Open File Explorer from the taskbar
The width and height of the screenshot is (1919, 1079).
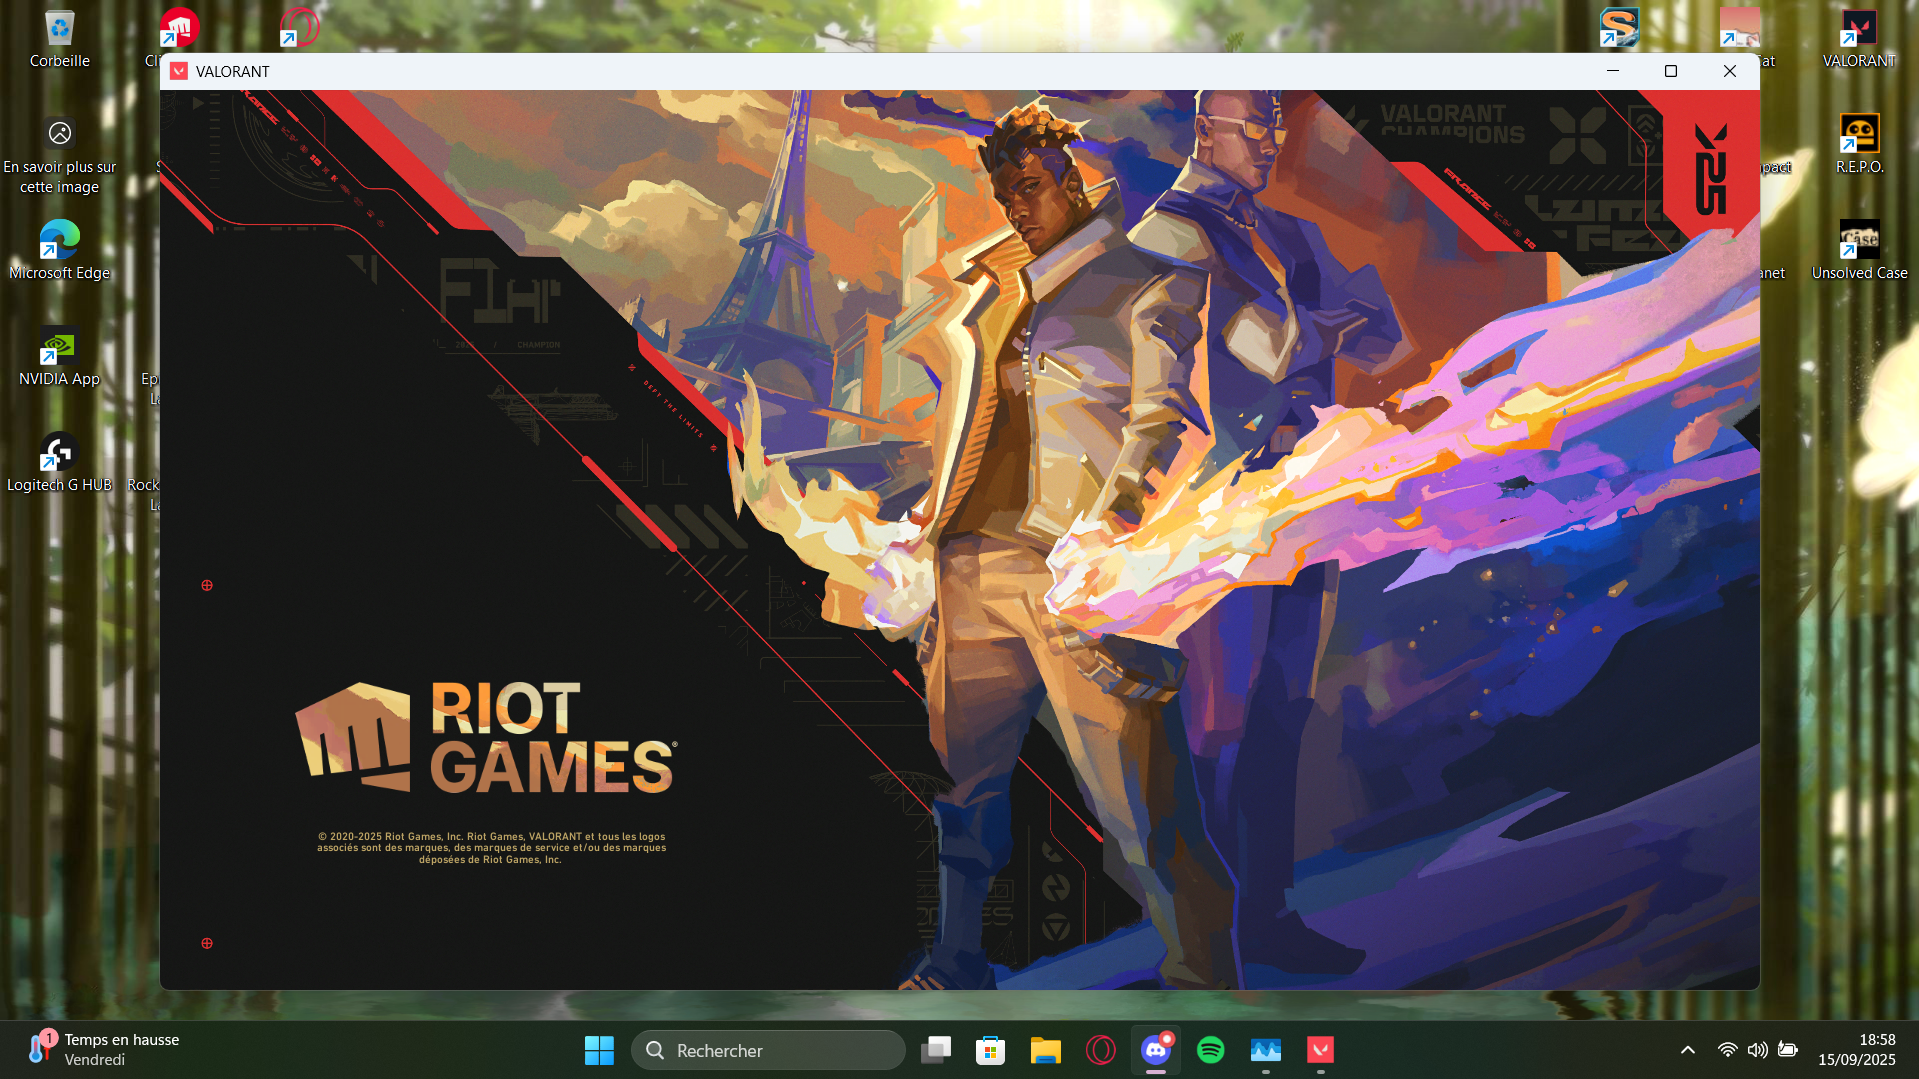[1046, 1050]
